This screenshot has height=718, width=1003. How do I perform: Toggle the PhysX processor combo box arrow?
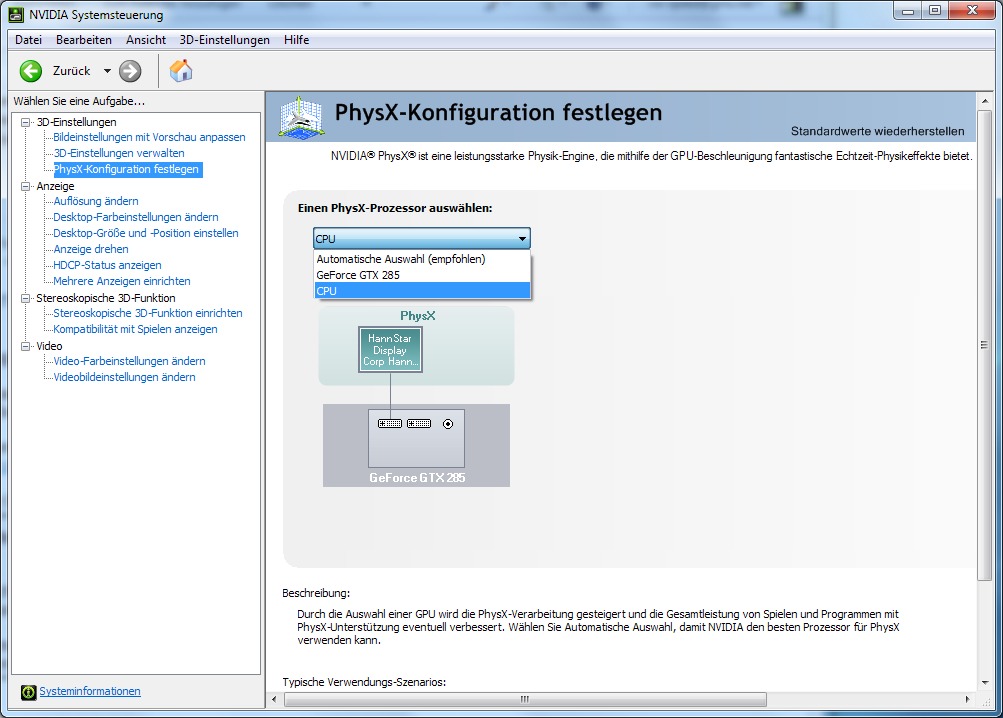pyautogui.click(x=522, y=239)
